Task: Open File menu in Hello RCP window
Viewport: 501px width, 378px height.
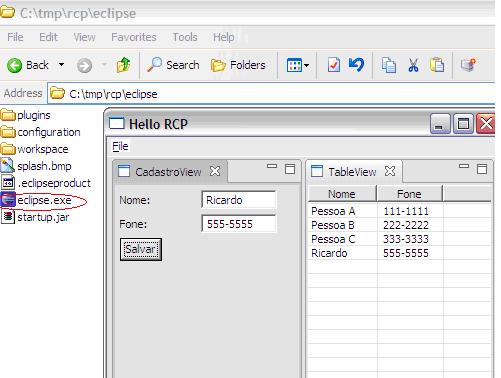Action: click(120, 146)
